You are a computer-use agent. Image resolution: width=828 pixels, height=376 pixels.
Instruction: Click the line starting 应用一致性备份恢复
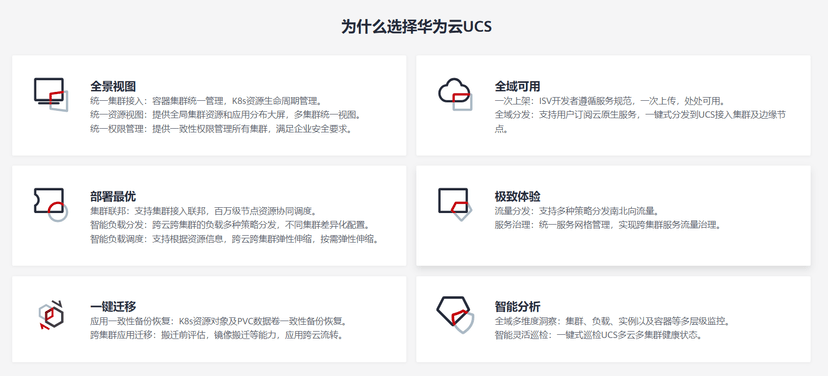[x=219, y=321]
